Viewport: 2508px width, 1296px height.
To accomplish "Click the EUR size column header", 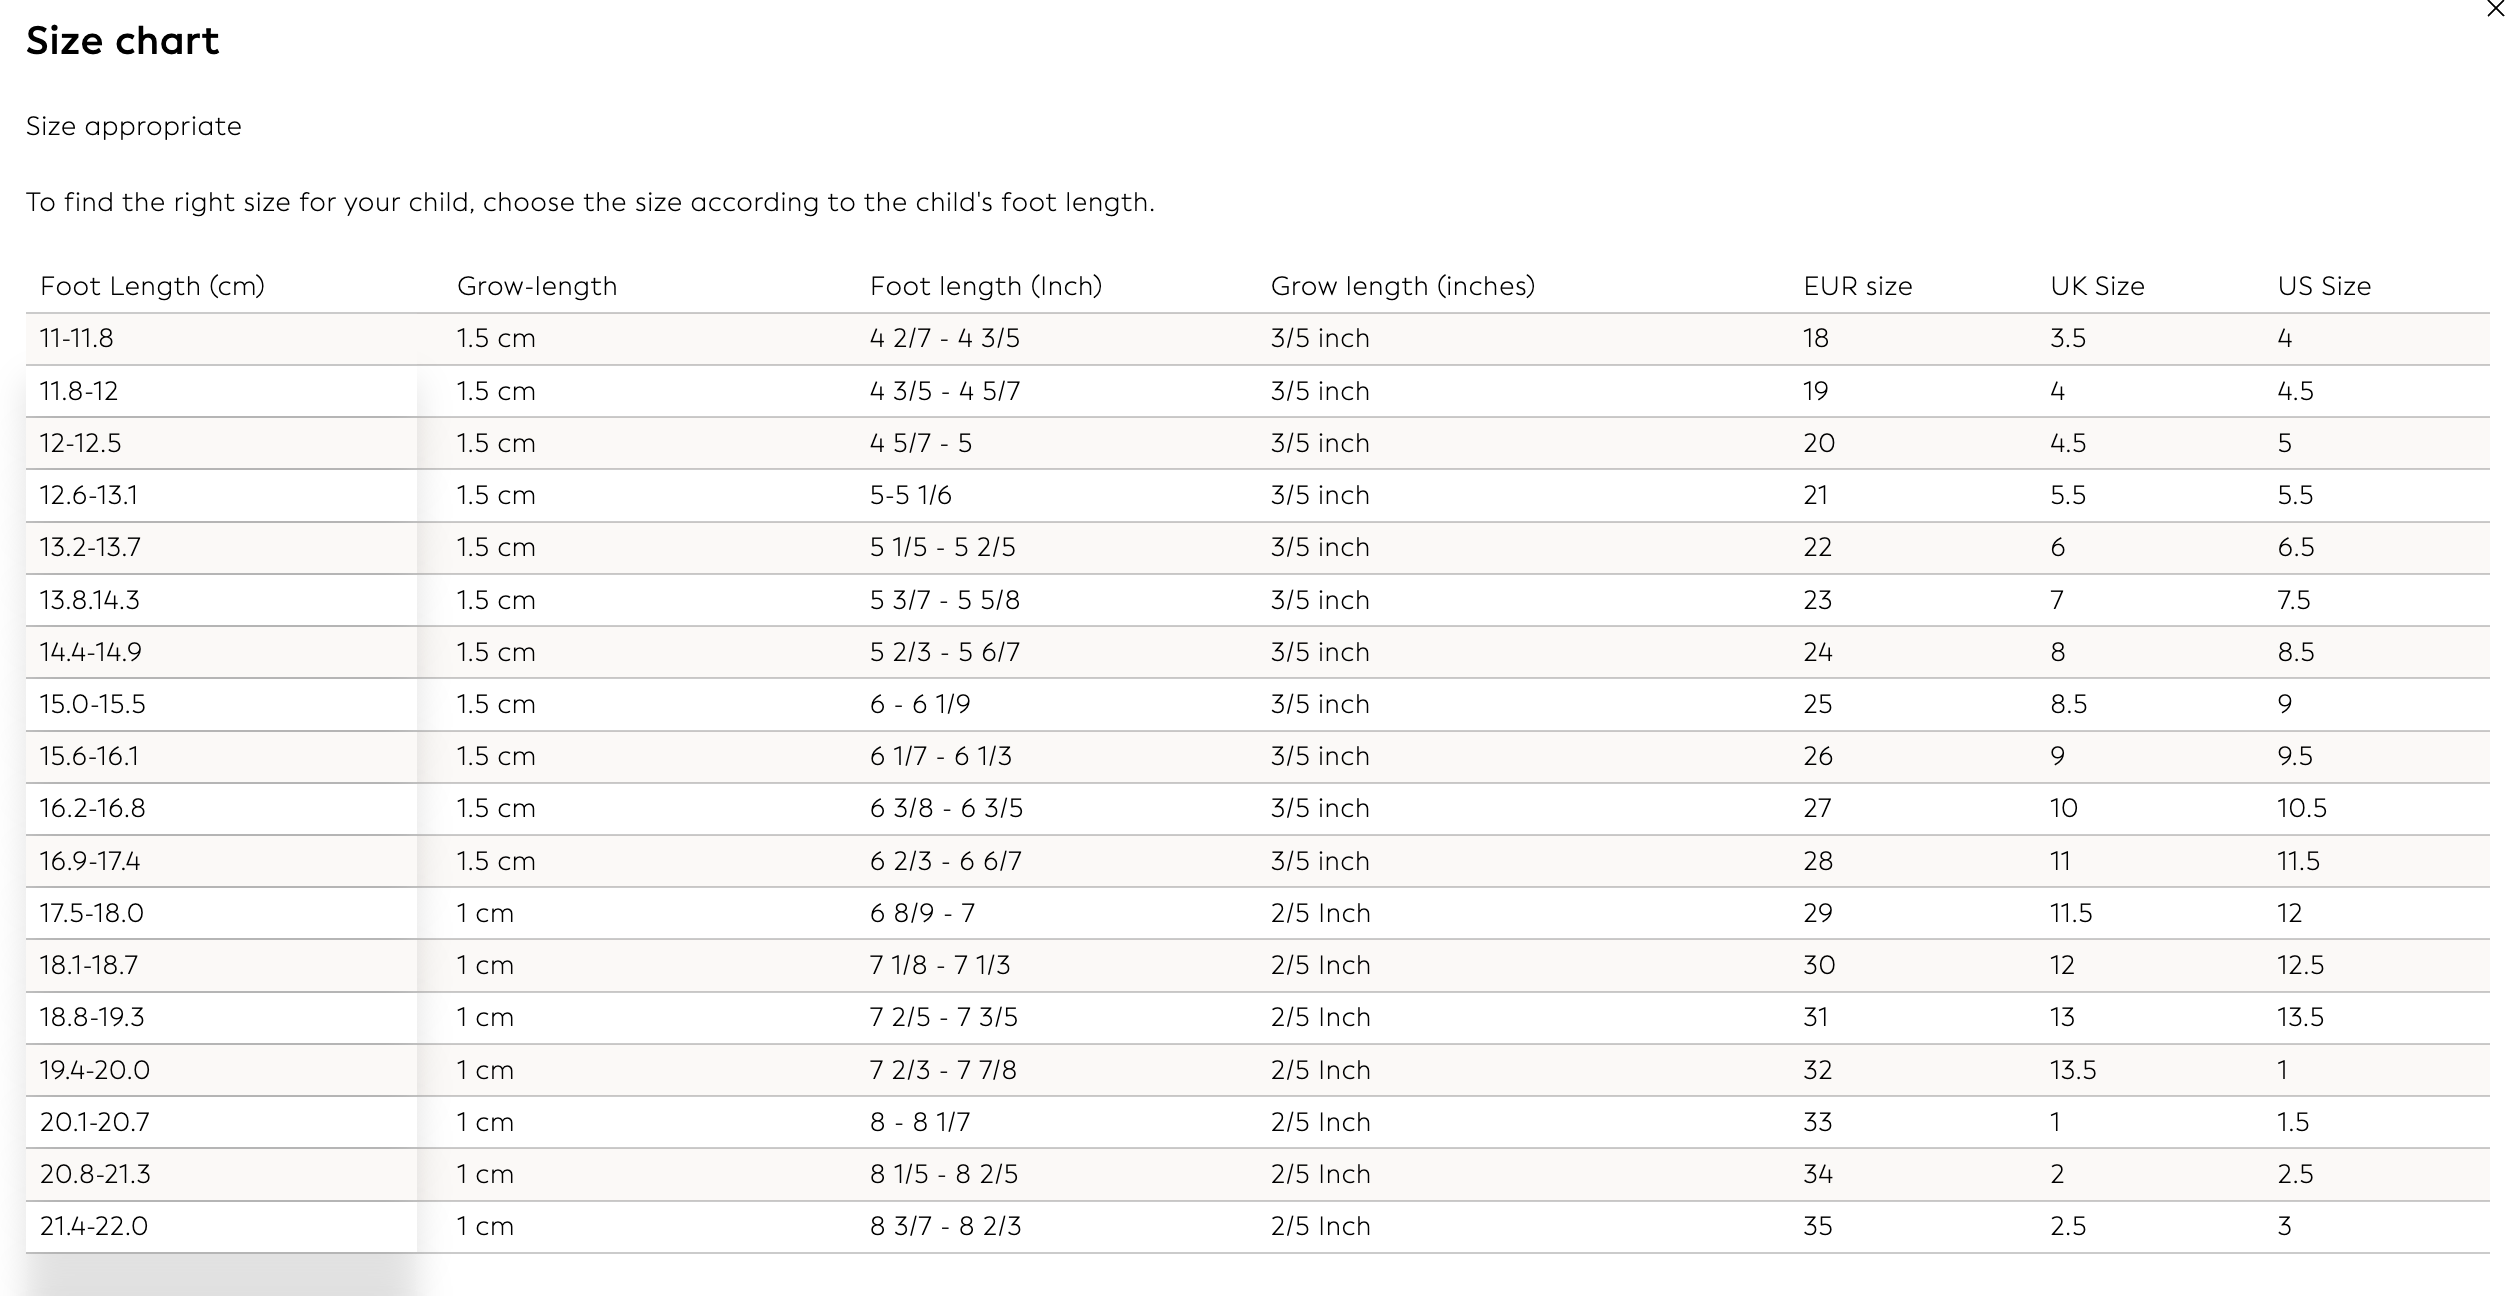I will point(1857,286).
